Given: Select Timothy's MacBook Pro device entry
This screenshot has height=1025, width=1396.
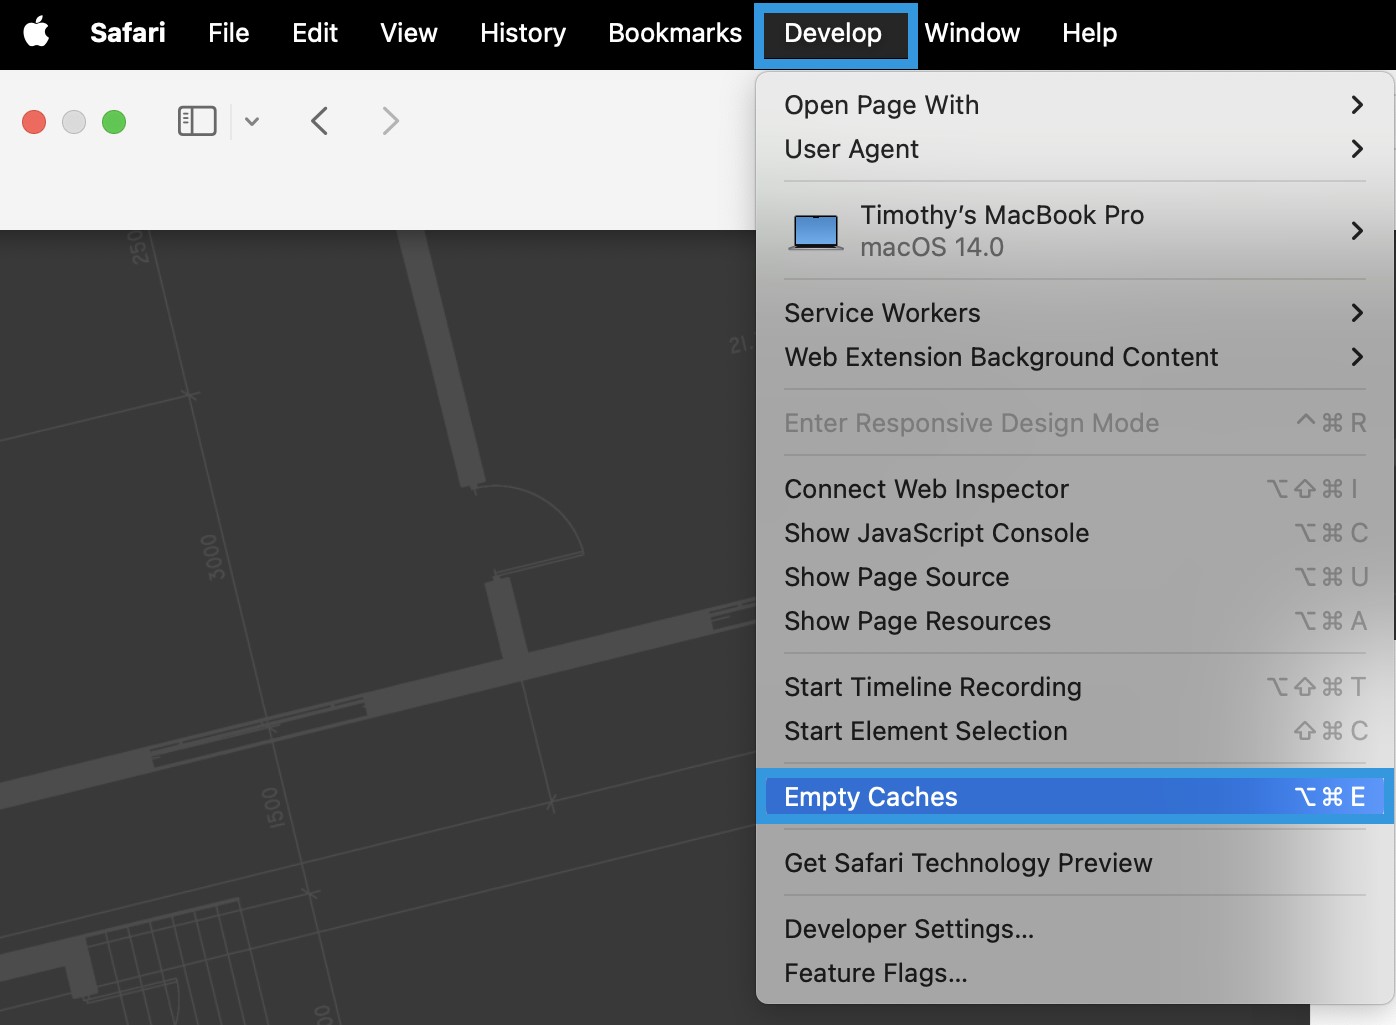Looking at the screenshot, I should (x=1075, y=231).
